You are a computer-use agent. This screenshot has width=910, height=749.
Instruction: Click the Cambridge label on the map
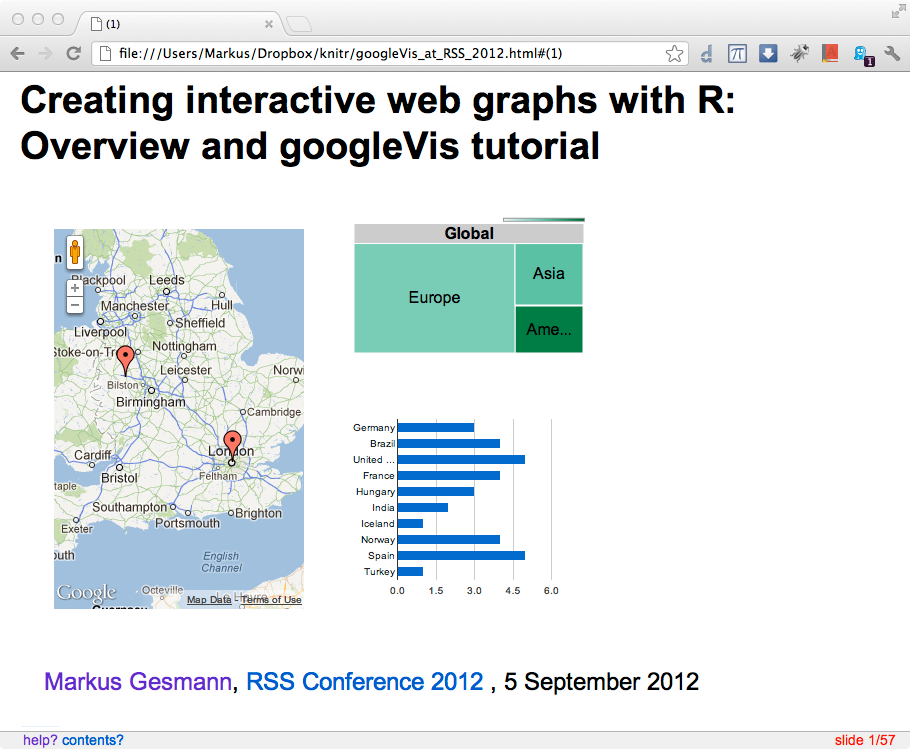point(274,412)
